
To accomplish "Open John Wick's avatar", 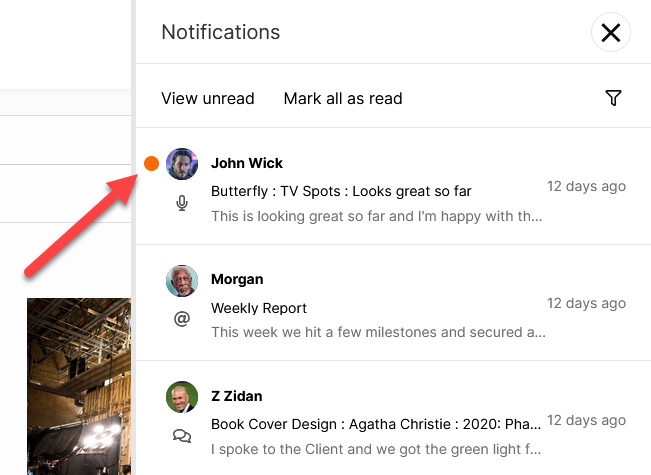I will [x=182, y=164].
